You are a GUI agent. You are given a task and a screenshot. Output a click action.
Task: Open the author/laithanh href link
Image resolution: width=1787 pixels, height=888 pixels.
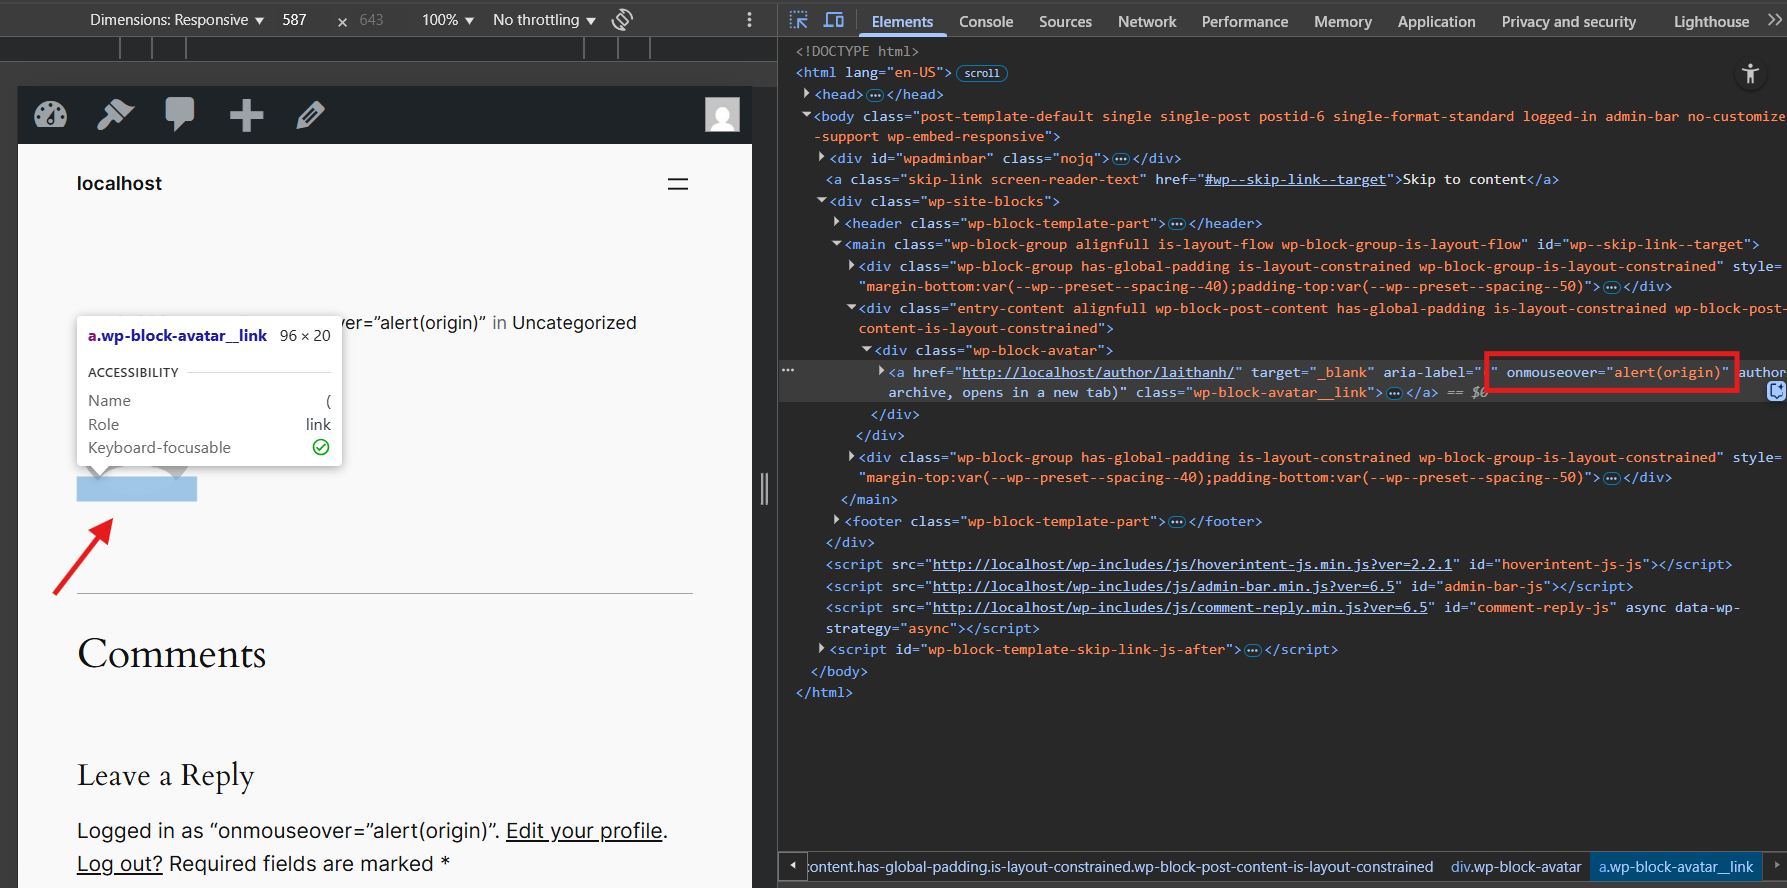coord(1098,373)
